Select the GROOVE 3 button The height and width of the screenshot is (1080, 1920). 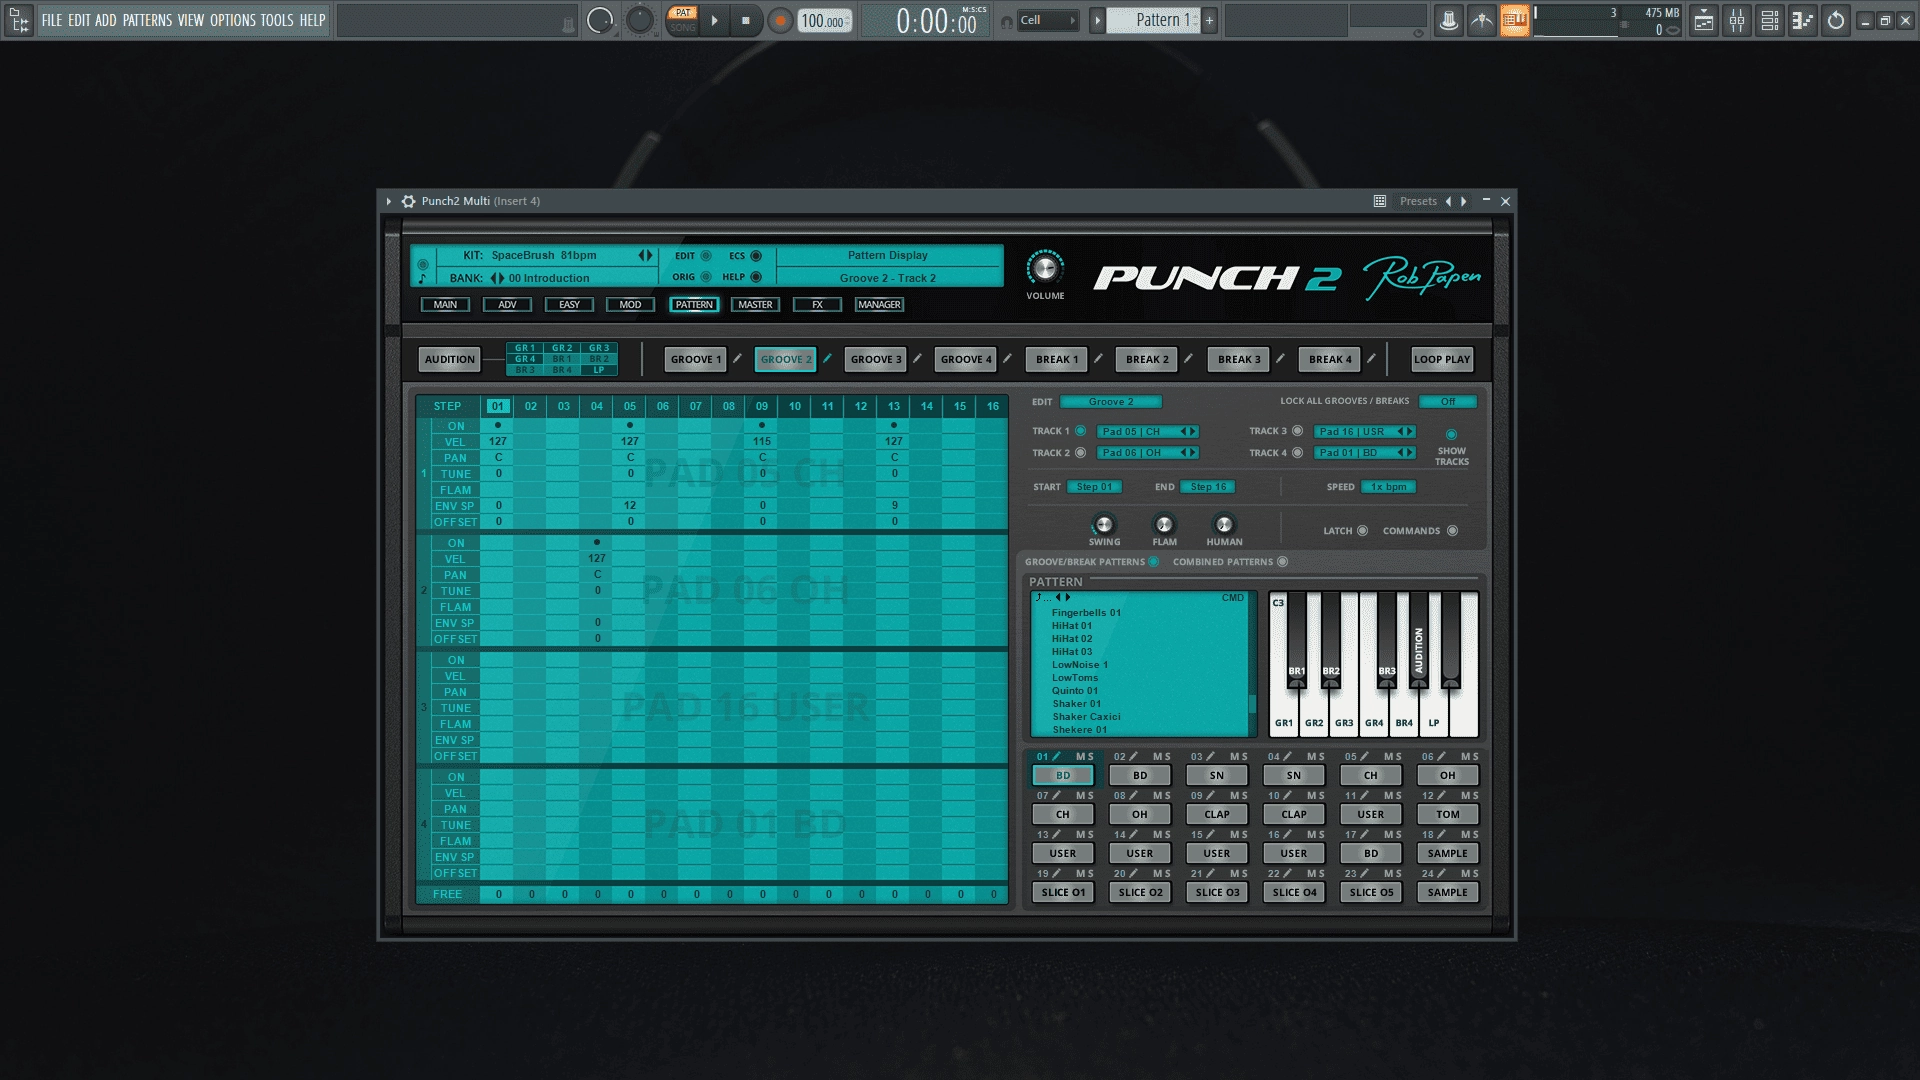[x=876, y=359]
